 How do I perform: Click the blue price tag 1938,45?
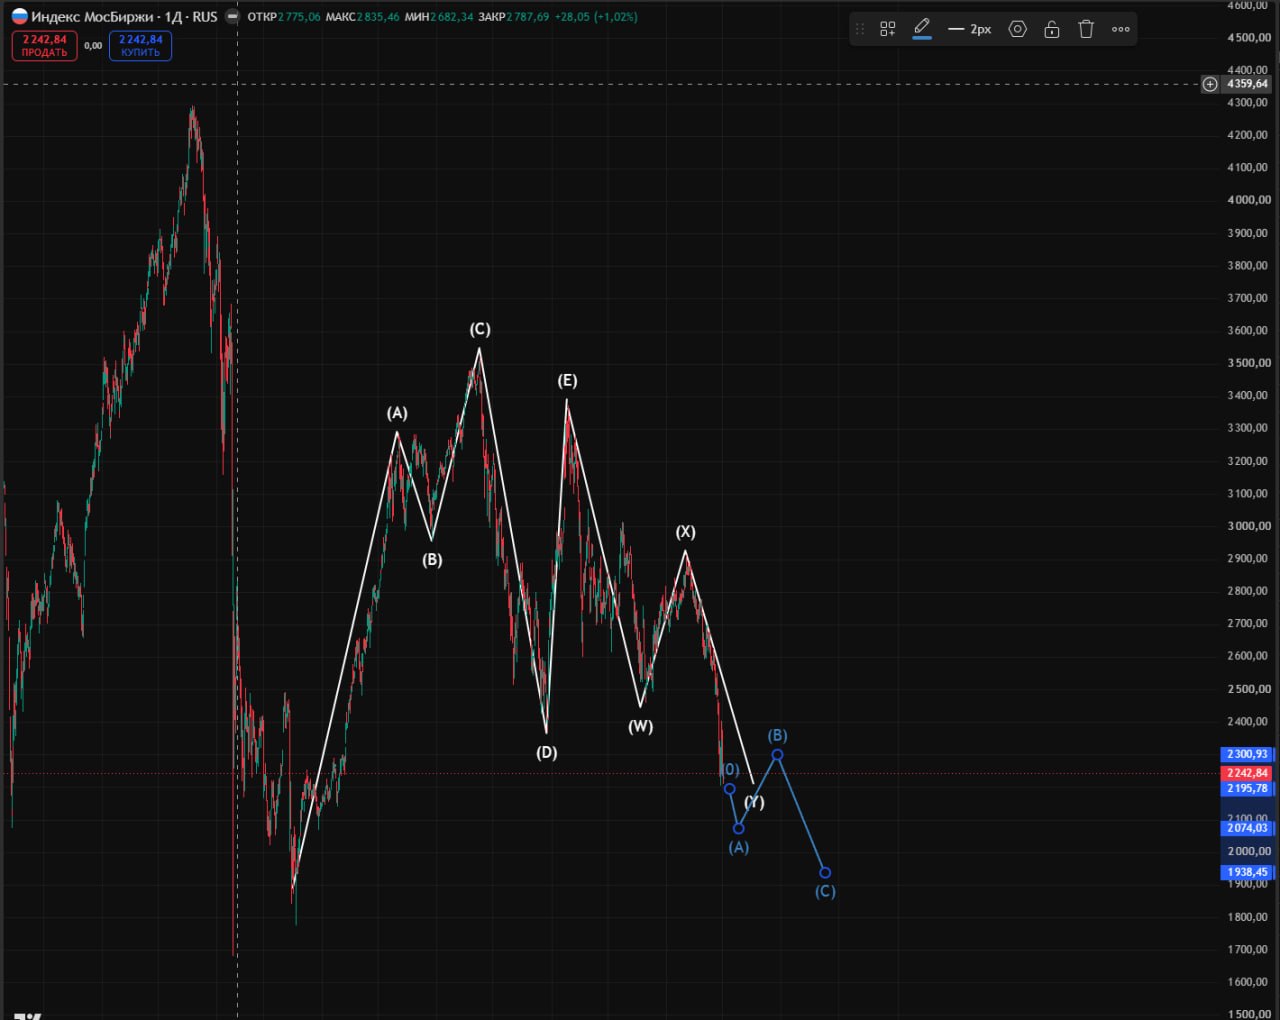[1247, 872]
